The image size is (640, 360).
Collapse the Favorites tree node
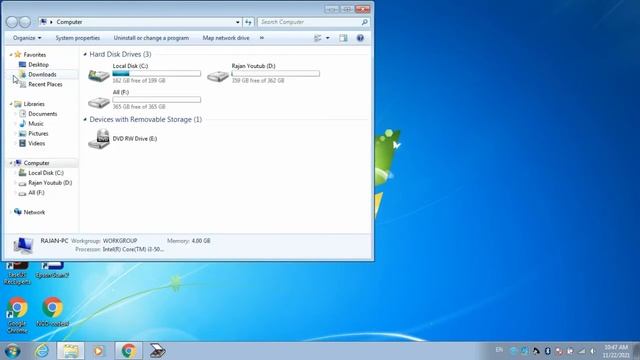coord(11,55)
